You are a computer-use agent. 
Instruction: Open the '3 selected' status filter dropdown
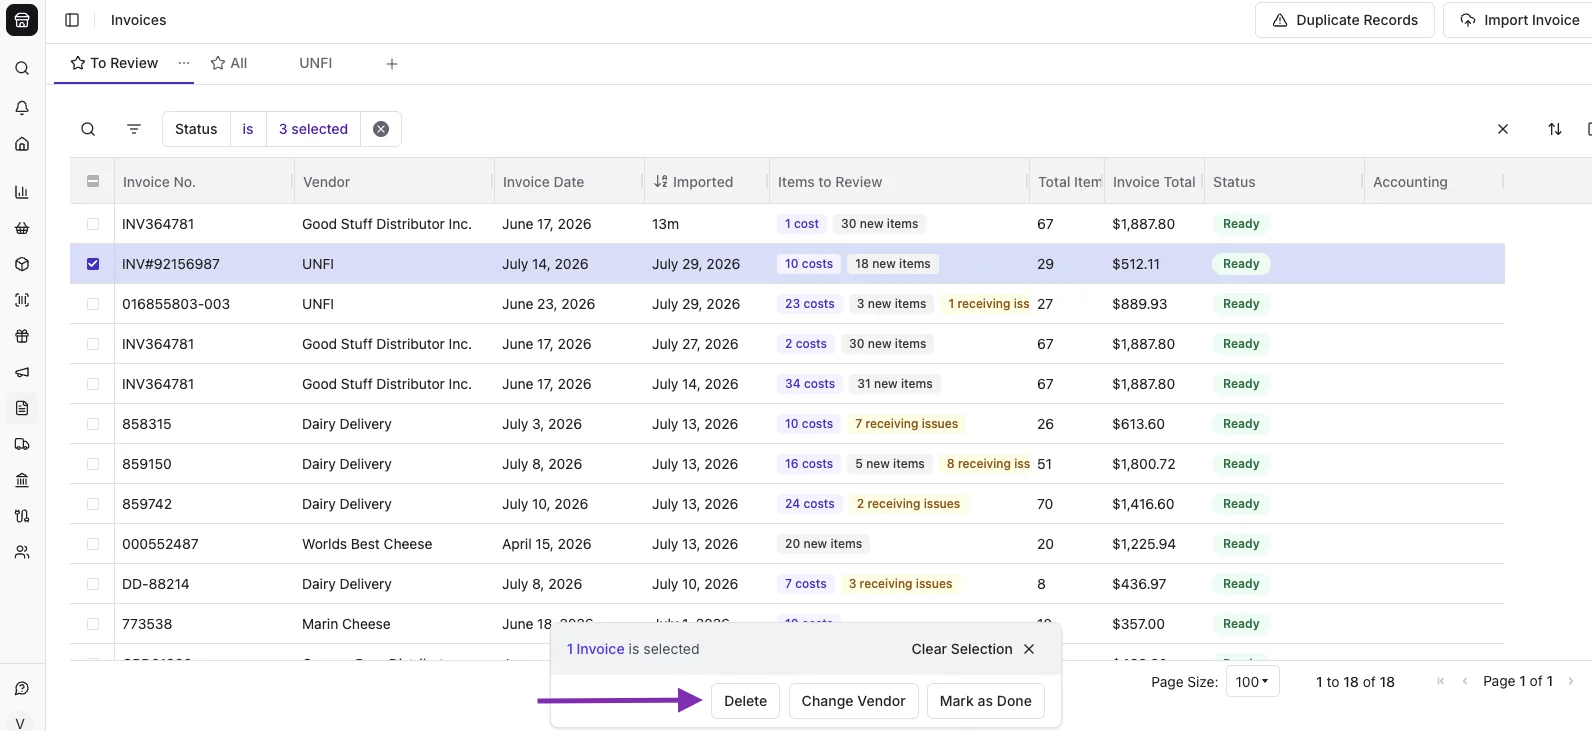coord(313,129)
